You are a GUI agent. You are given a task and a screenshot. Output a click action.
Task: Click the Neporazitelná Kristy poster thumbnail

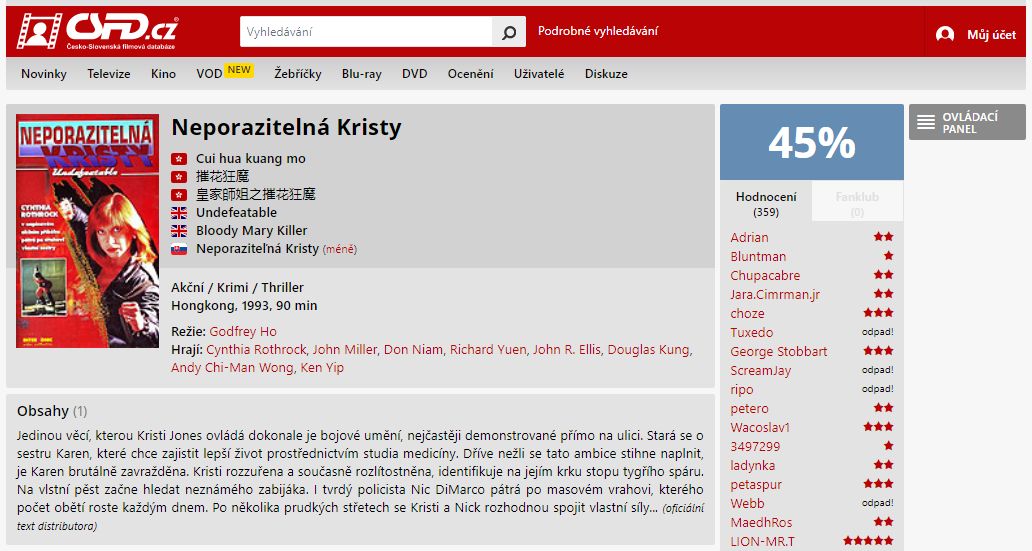[x=88, y=231]
